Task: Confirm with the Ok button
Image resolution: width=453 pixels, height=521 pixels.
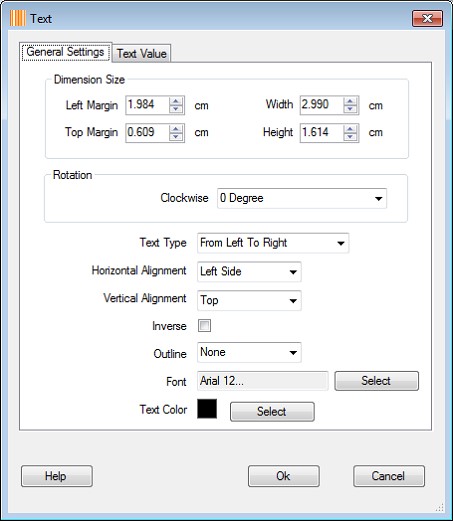Action: click(284, 476)
